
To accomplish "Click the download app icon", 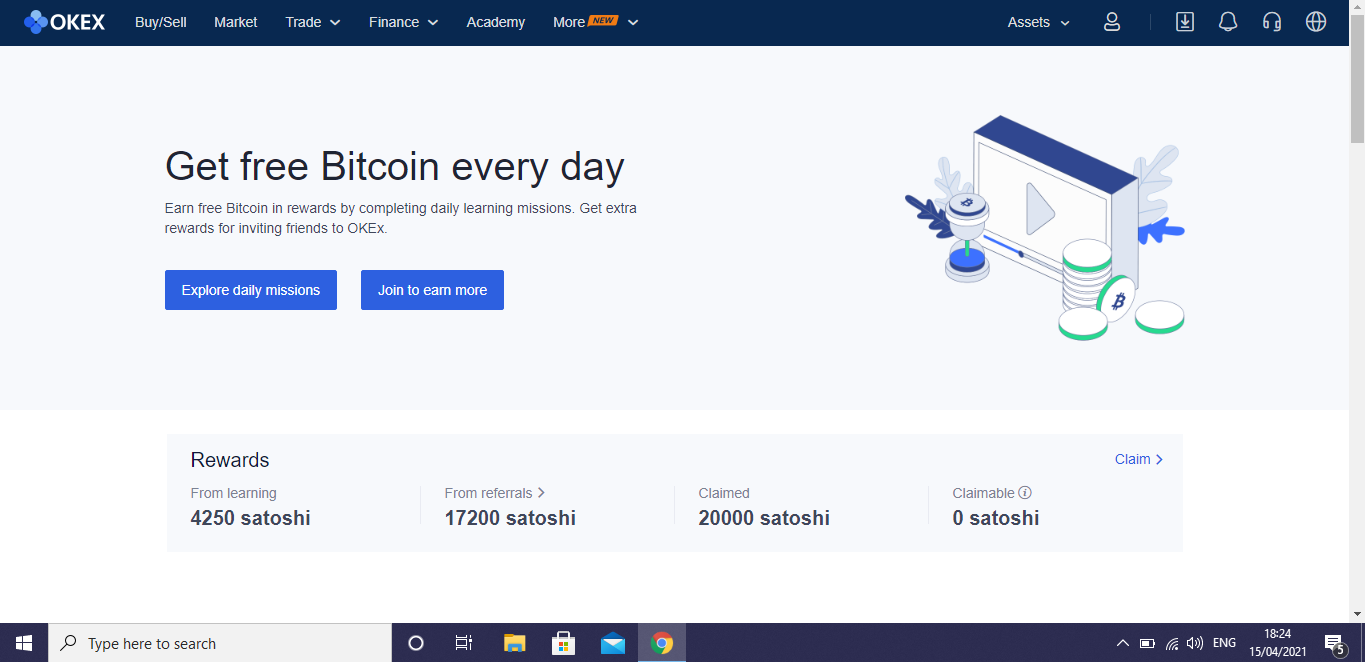I will 1185,21.
